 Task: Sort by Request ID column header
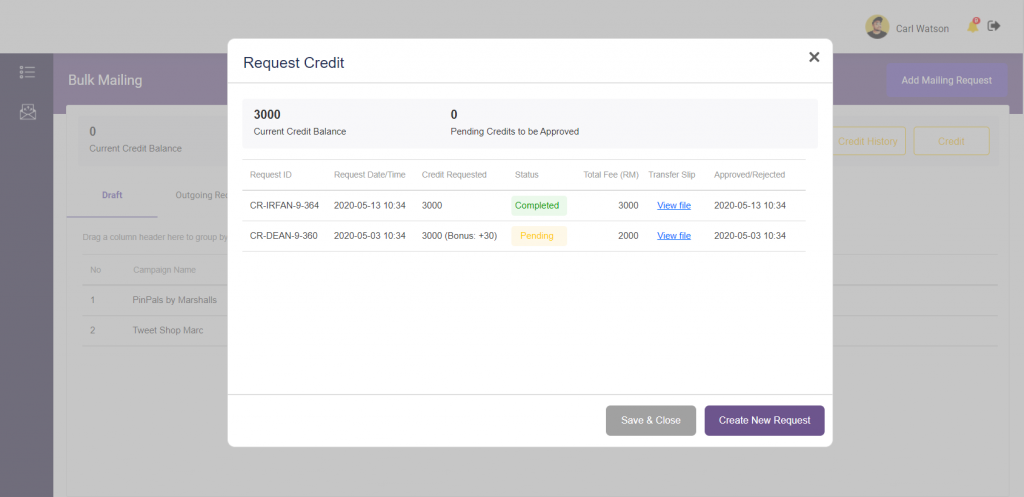pyautogui.click(x=271, y=175)
